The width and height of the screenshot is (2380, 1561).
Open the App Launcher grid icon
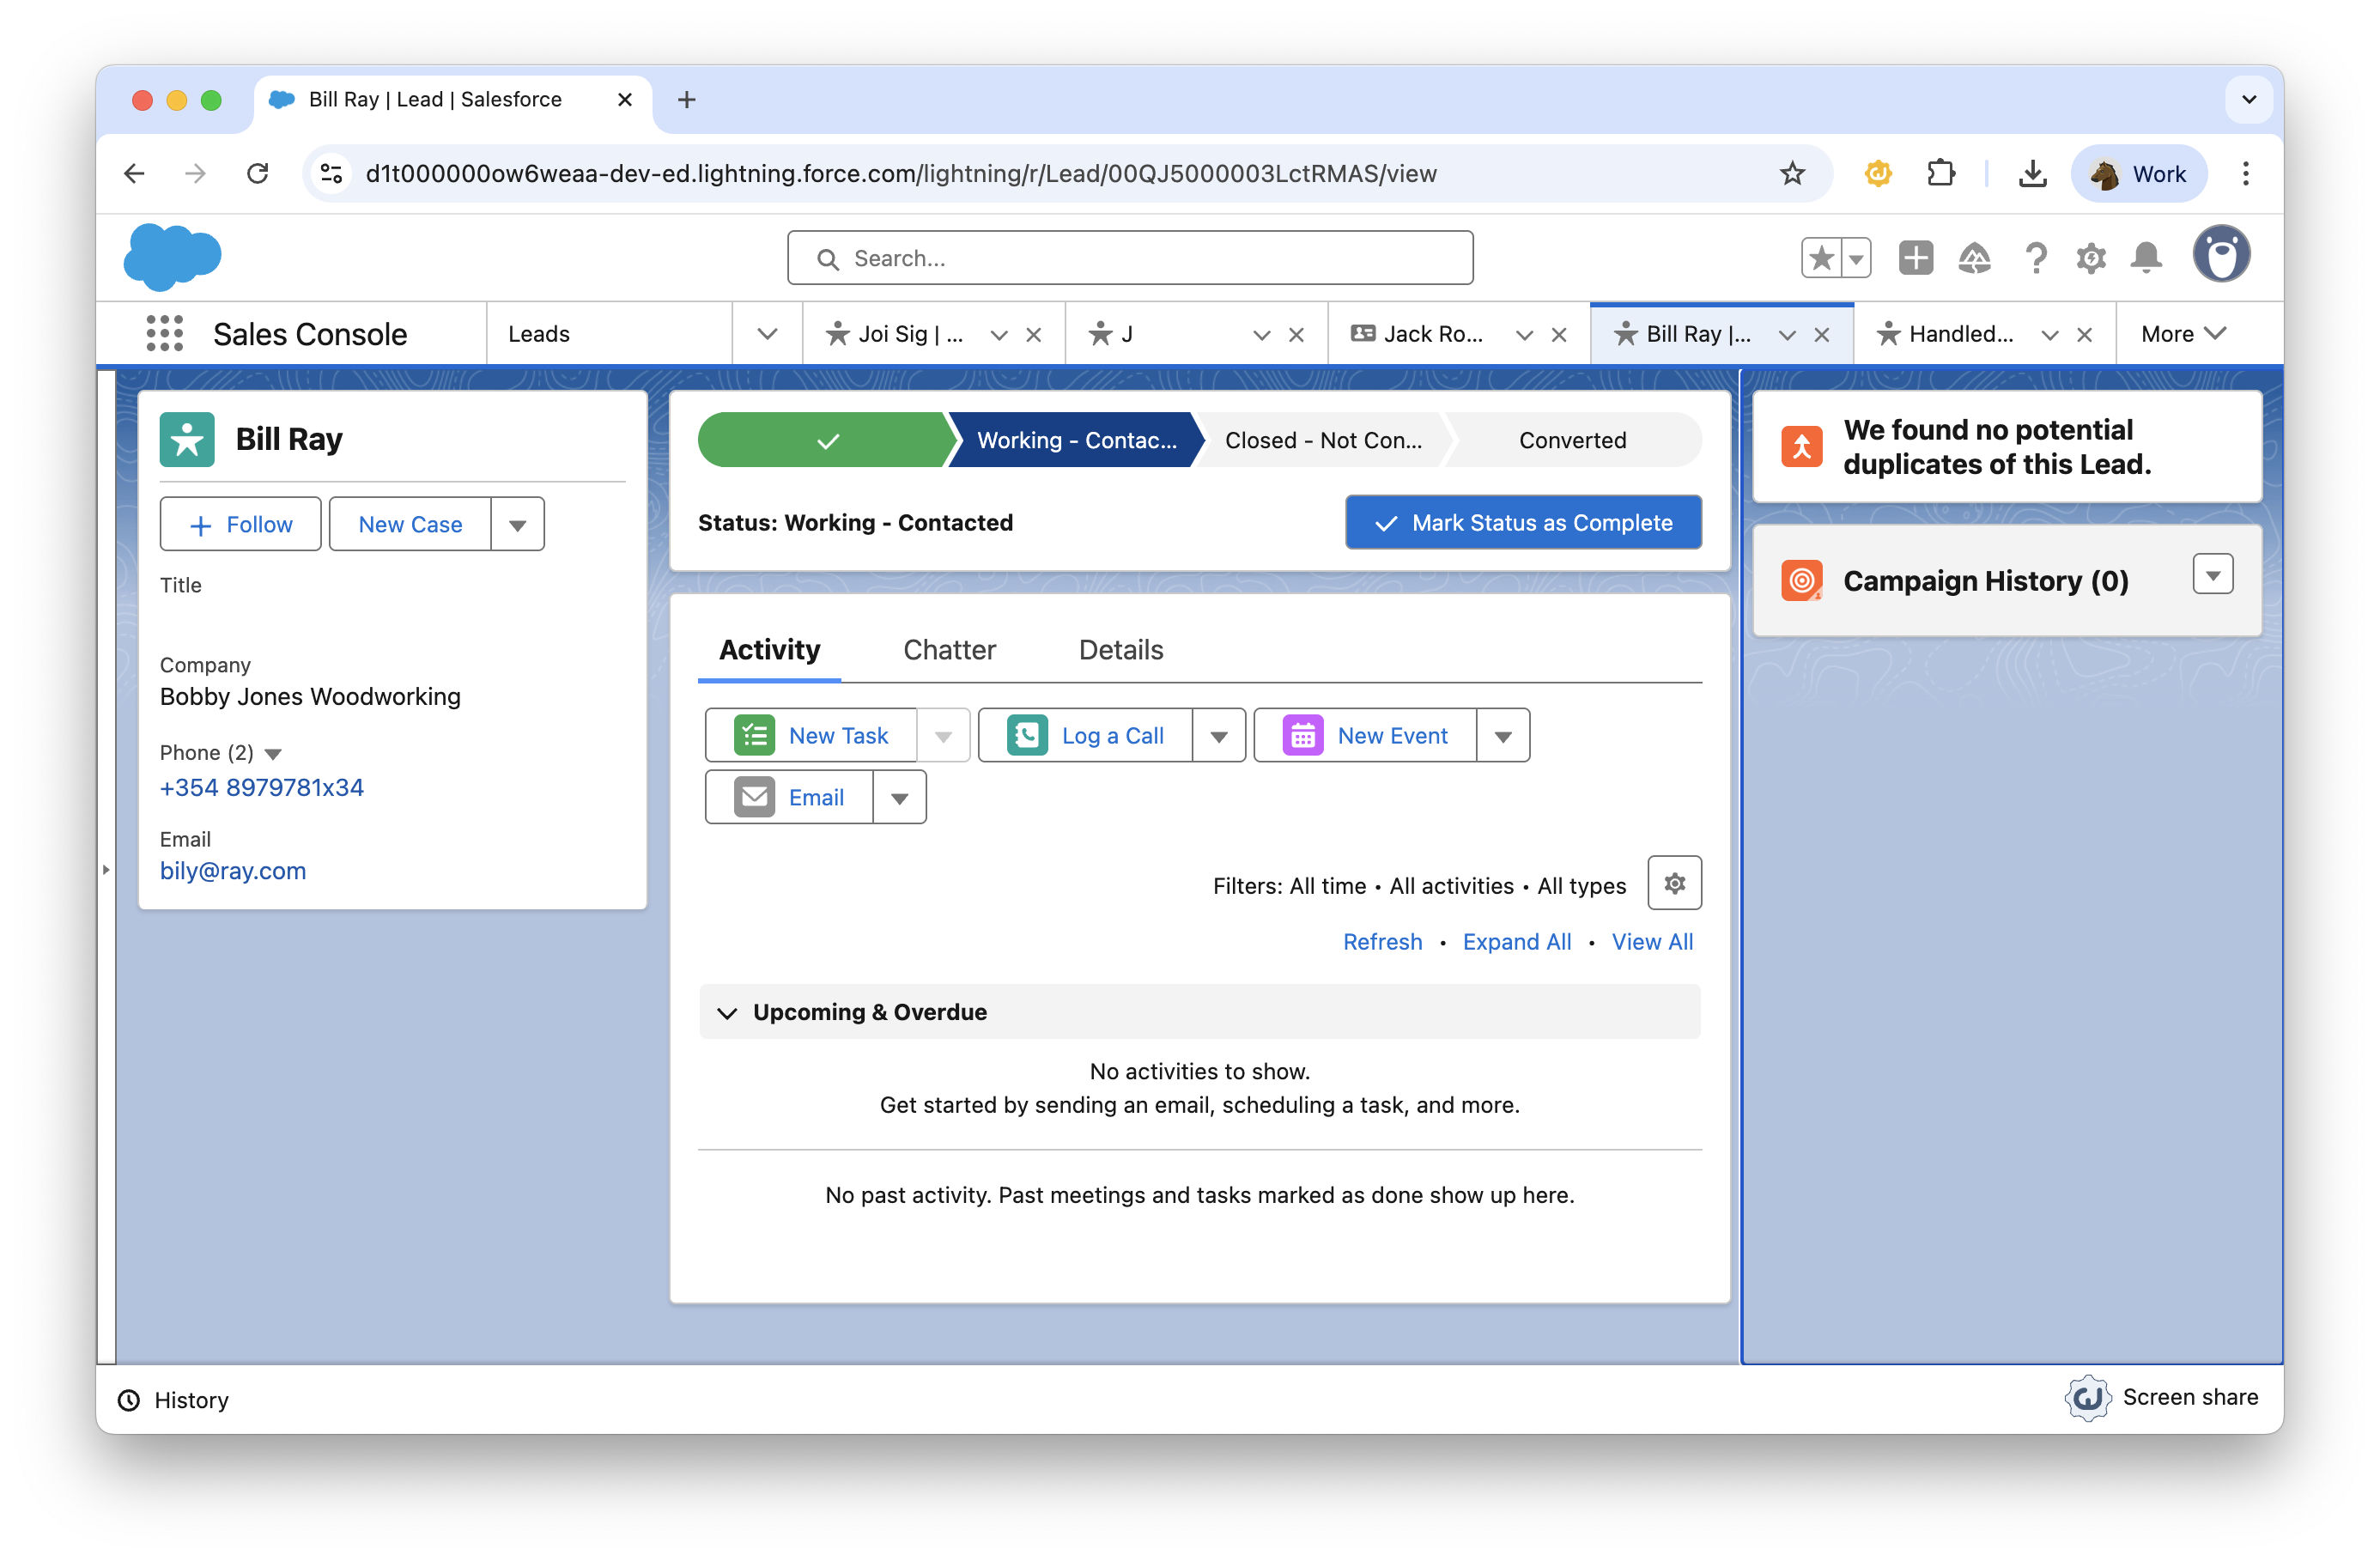[x=164, y=334]
